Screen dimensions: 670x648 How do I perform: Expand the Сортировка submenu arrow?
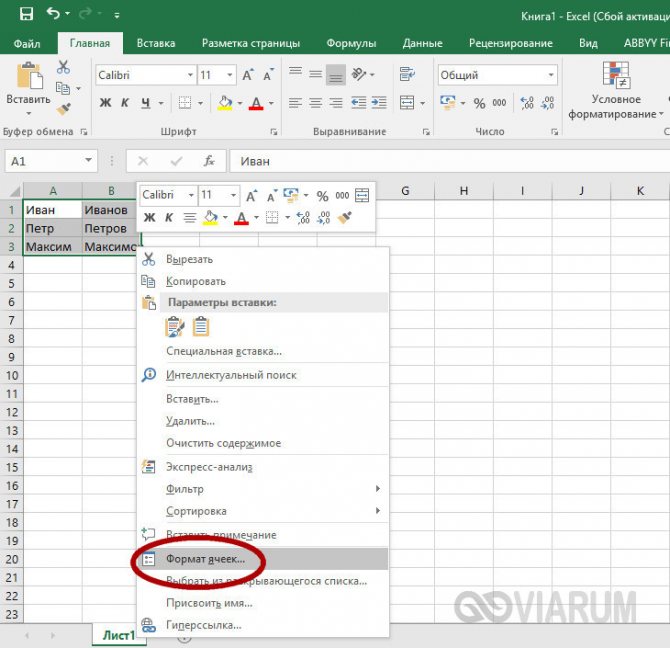coord(378,510)
